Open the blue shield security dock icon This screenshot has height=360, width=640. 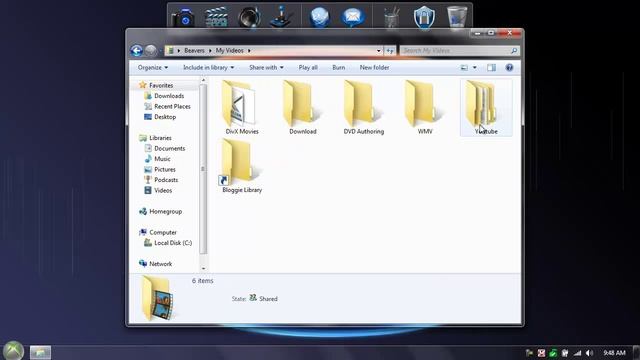click(424, 18)
